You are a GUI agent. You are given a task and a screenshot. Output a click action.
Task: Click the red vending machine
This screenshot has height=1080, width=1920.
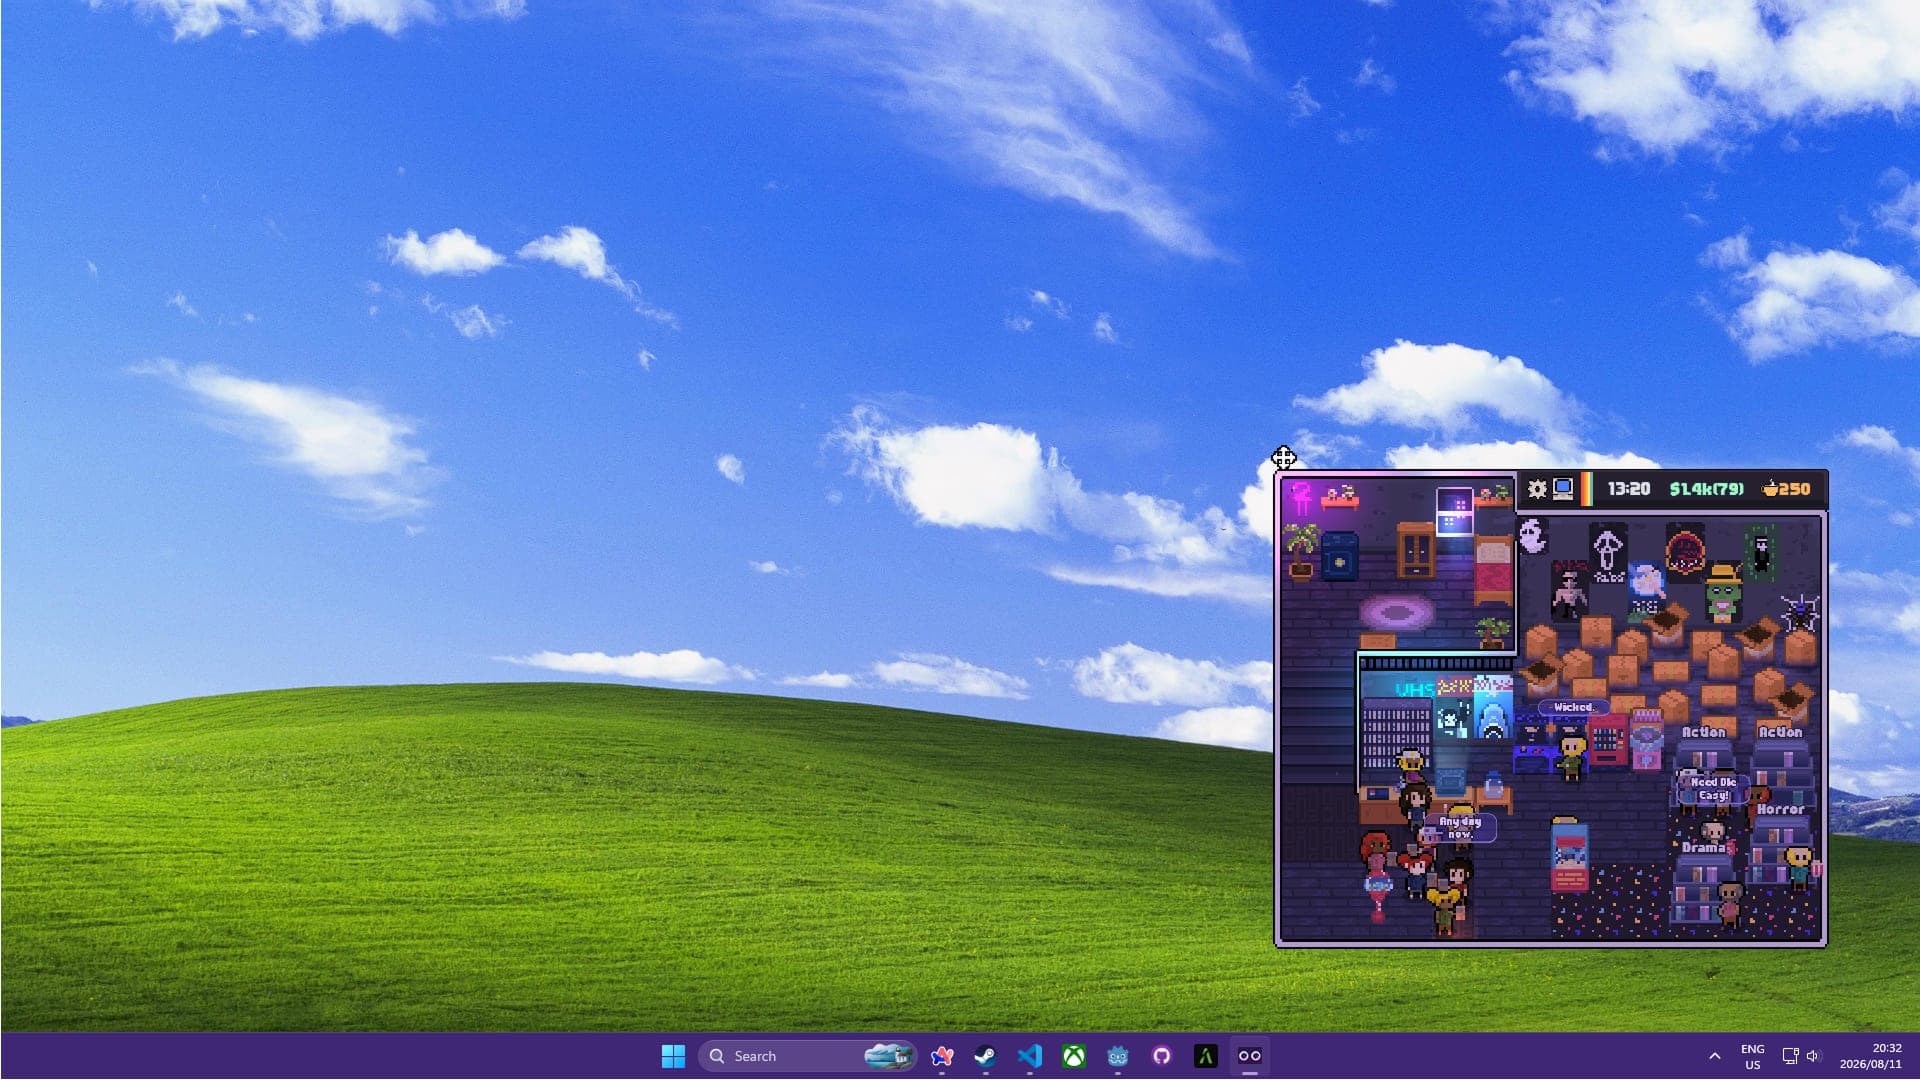coord(1608,741)
